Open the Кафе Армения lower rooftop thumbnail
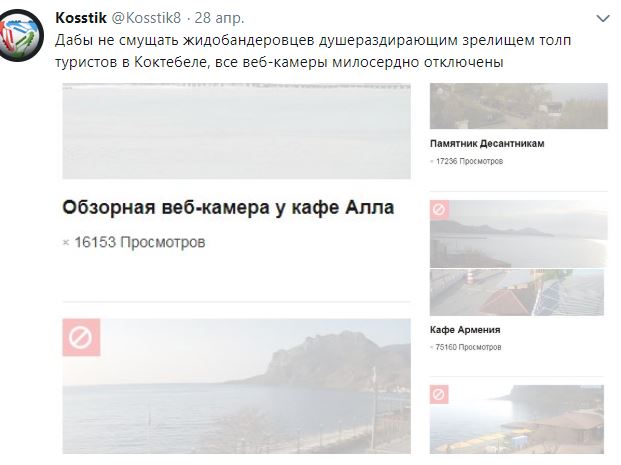 tap(517, 292)
